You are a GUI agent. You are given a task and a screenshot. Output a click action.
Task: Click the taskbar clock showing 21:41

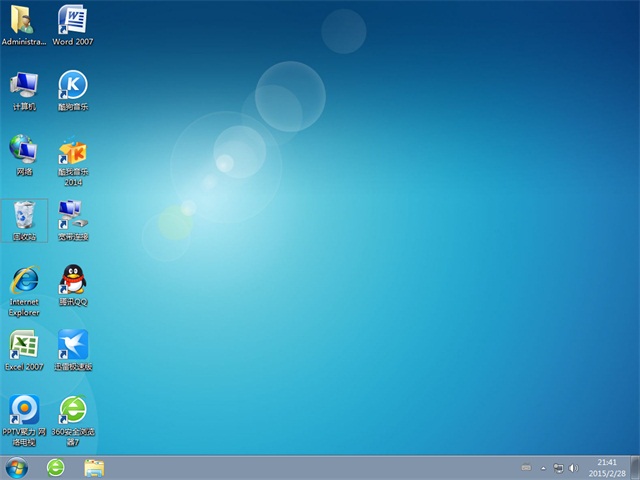pos(607,467)
